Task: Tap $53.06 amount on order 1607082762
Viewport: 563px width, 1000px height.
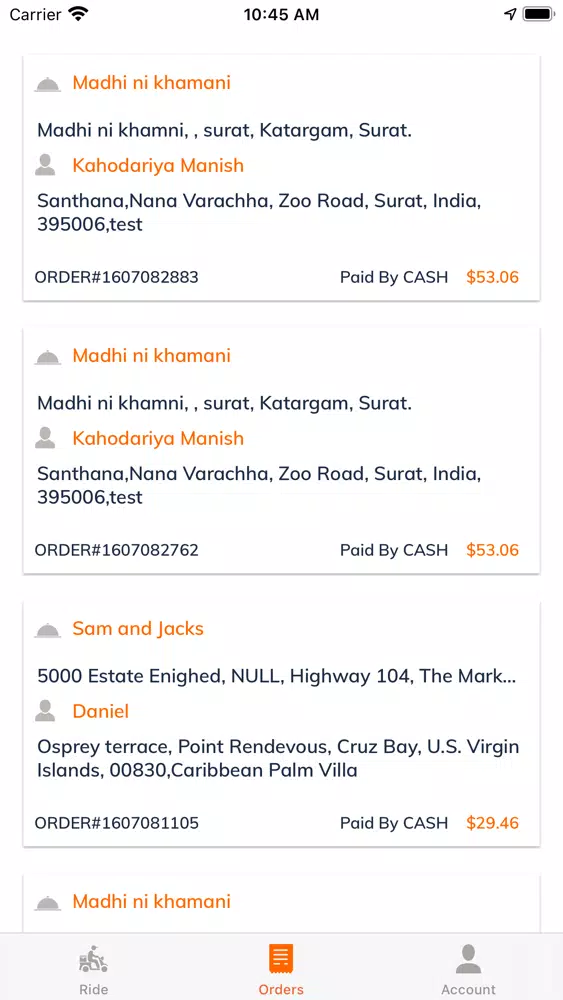Action: 492,550
